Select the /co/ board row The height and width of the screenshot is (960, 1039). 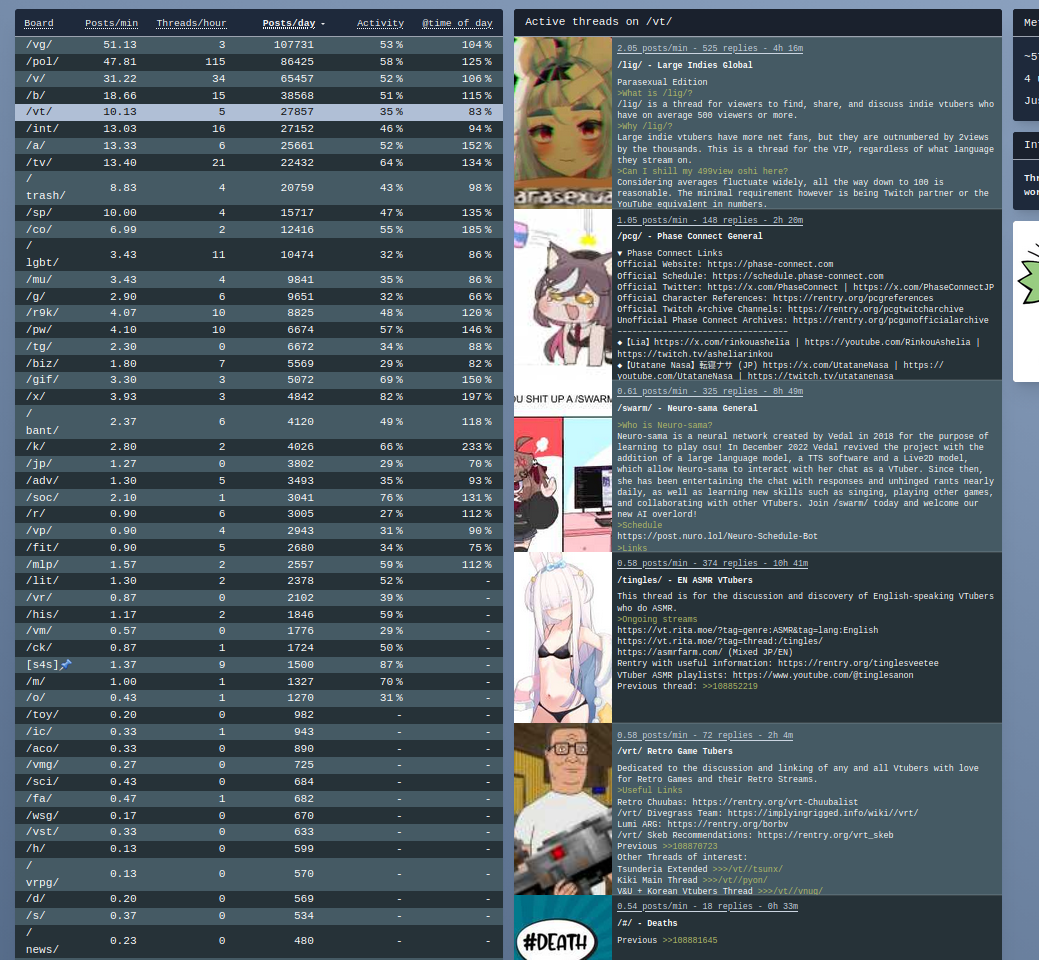[258, 229]
